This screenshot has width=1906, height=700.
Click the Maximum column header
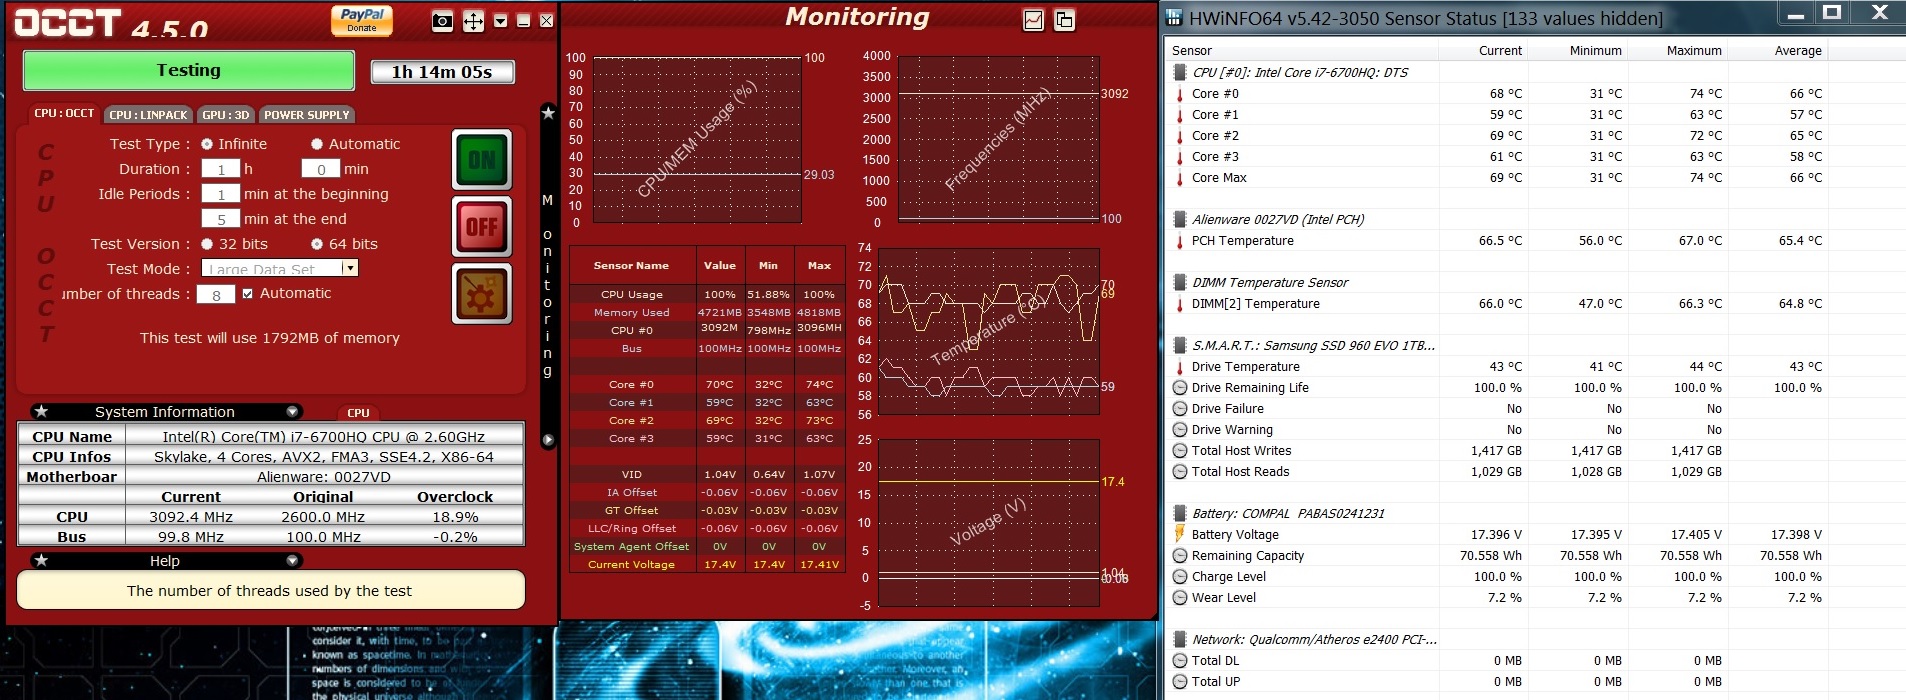pyautogui.click(x=1678, y=51)
